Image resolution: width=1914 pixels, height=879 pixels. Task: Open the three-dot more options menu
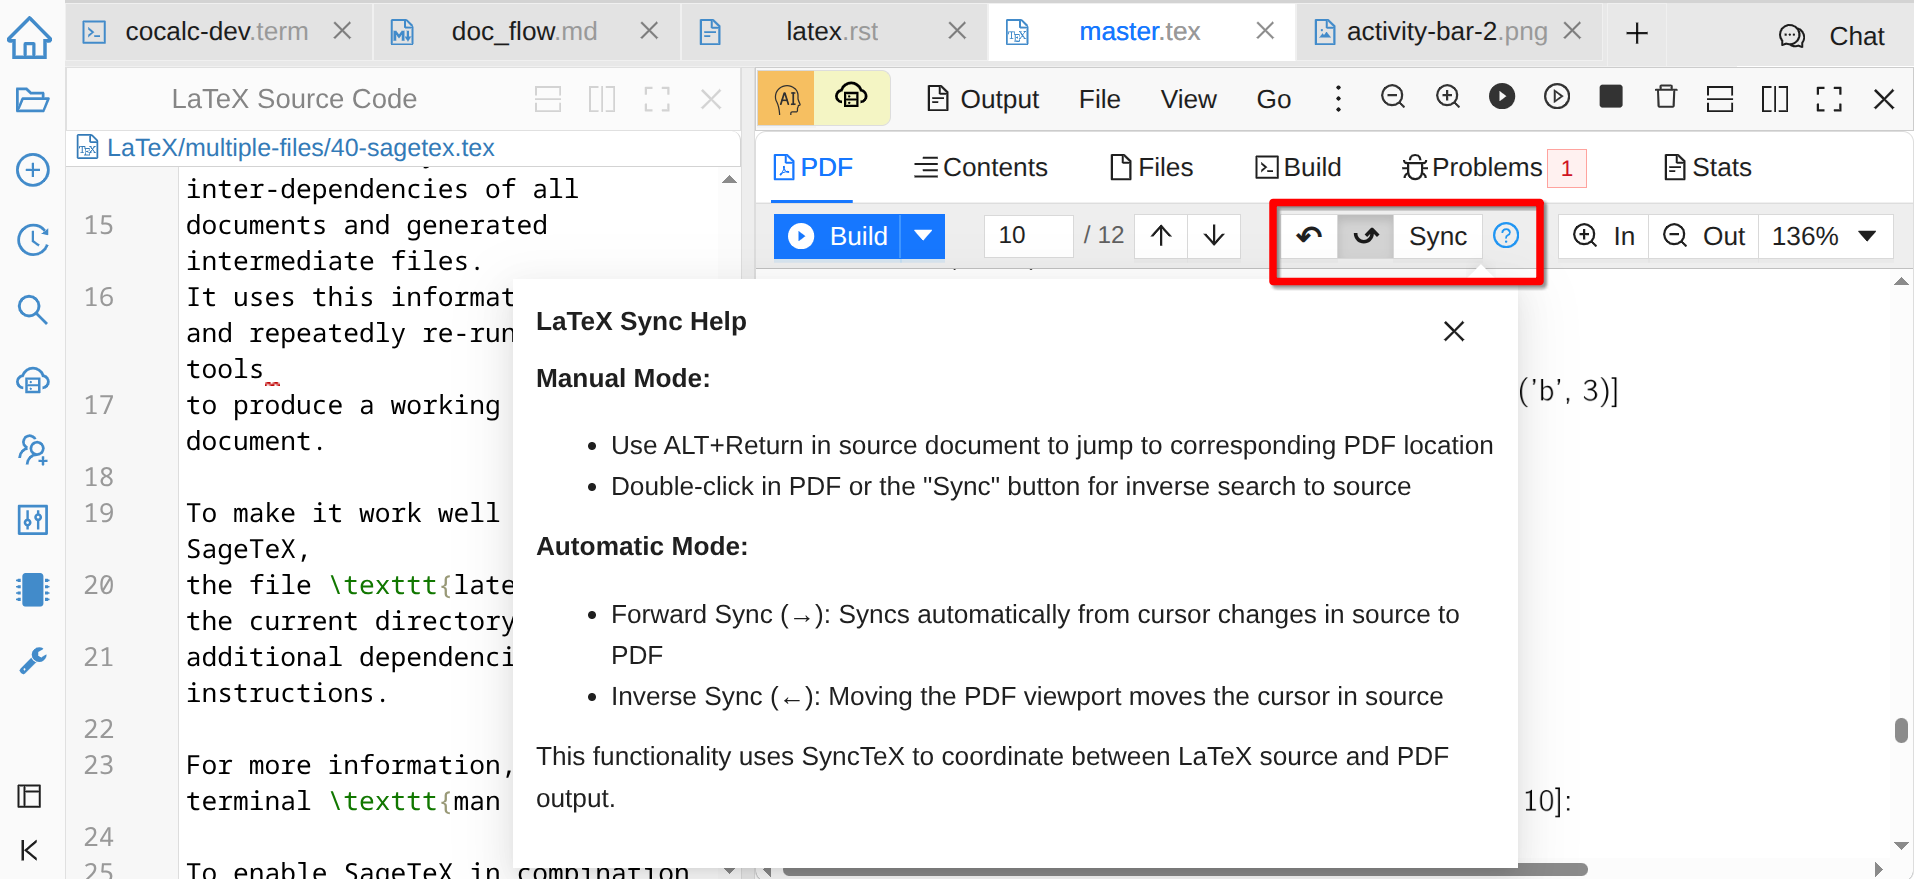pos(1338,99)
